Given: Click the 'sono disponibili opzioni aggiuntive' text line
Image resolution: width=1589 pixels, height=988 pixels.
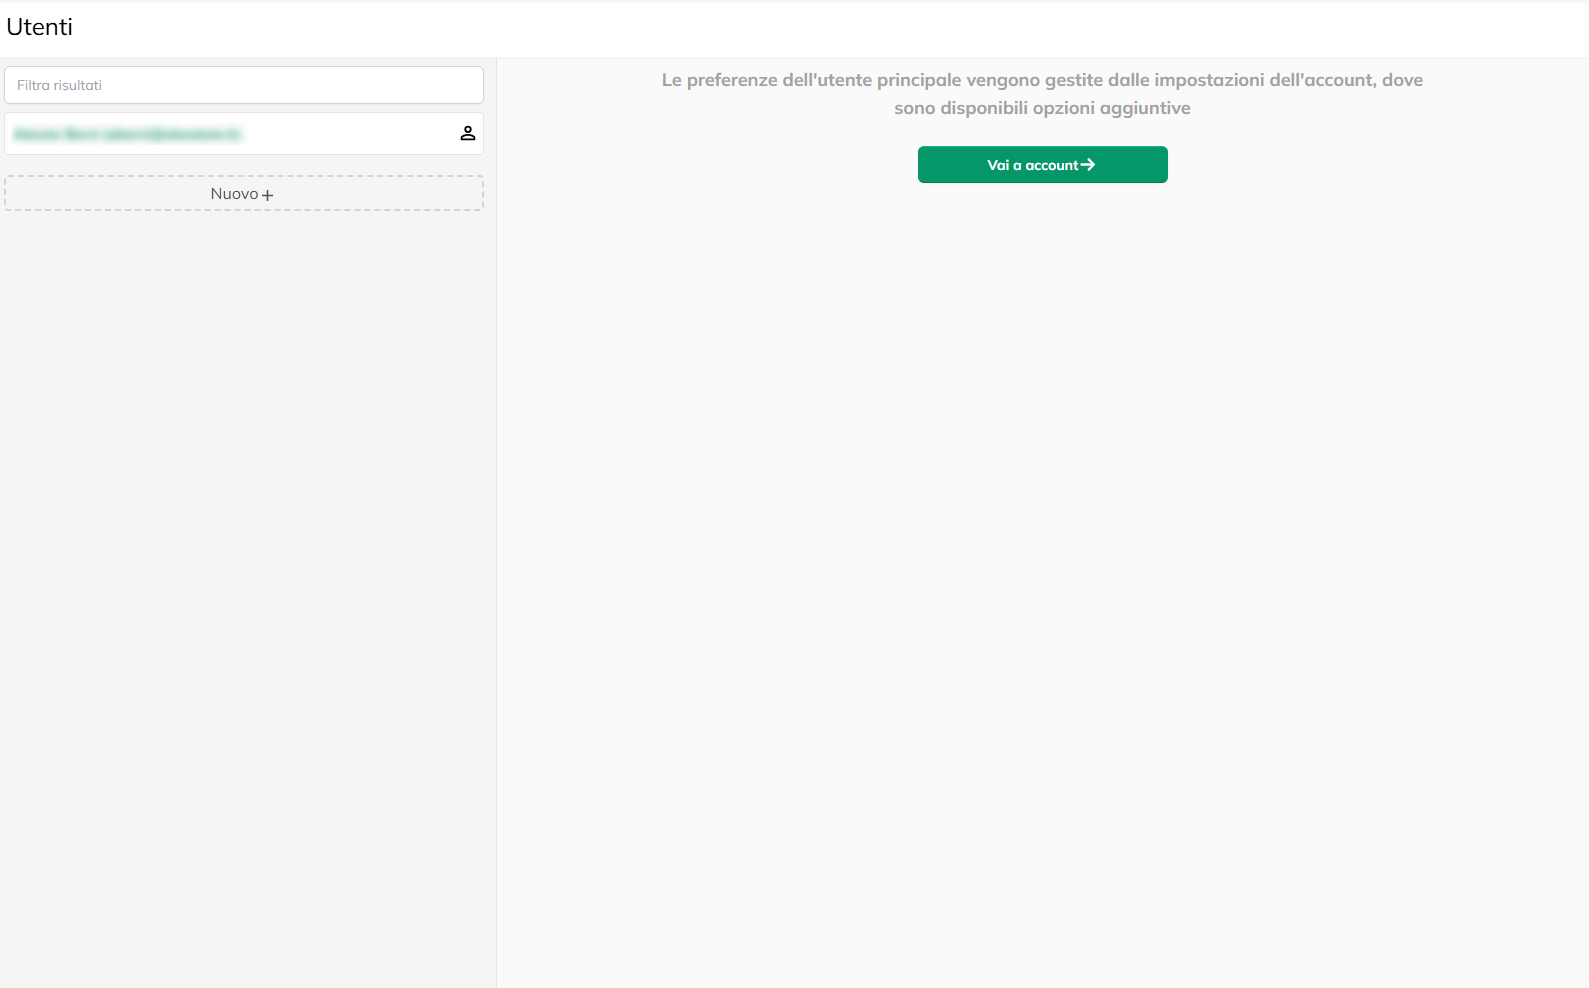Looking at the screenshot, I should tap(1042, 108).
